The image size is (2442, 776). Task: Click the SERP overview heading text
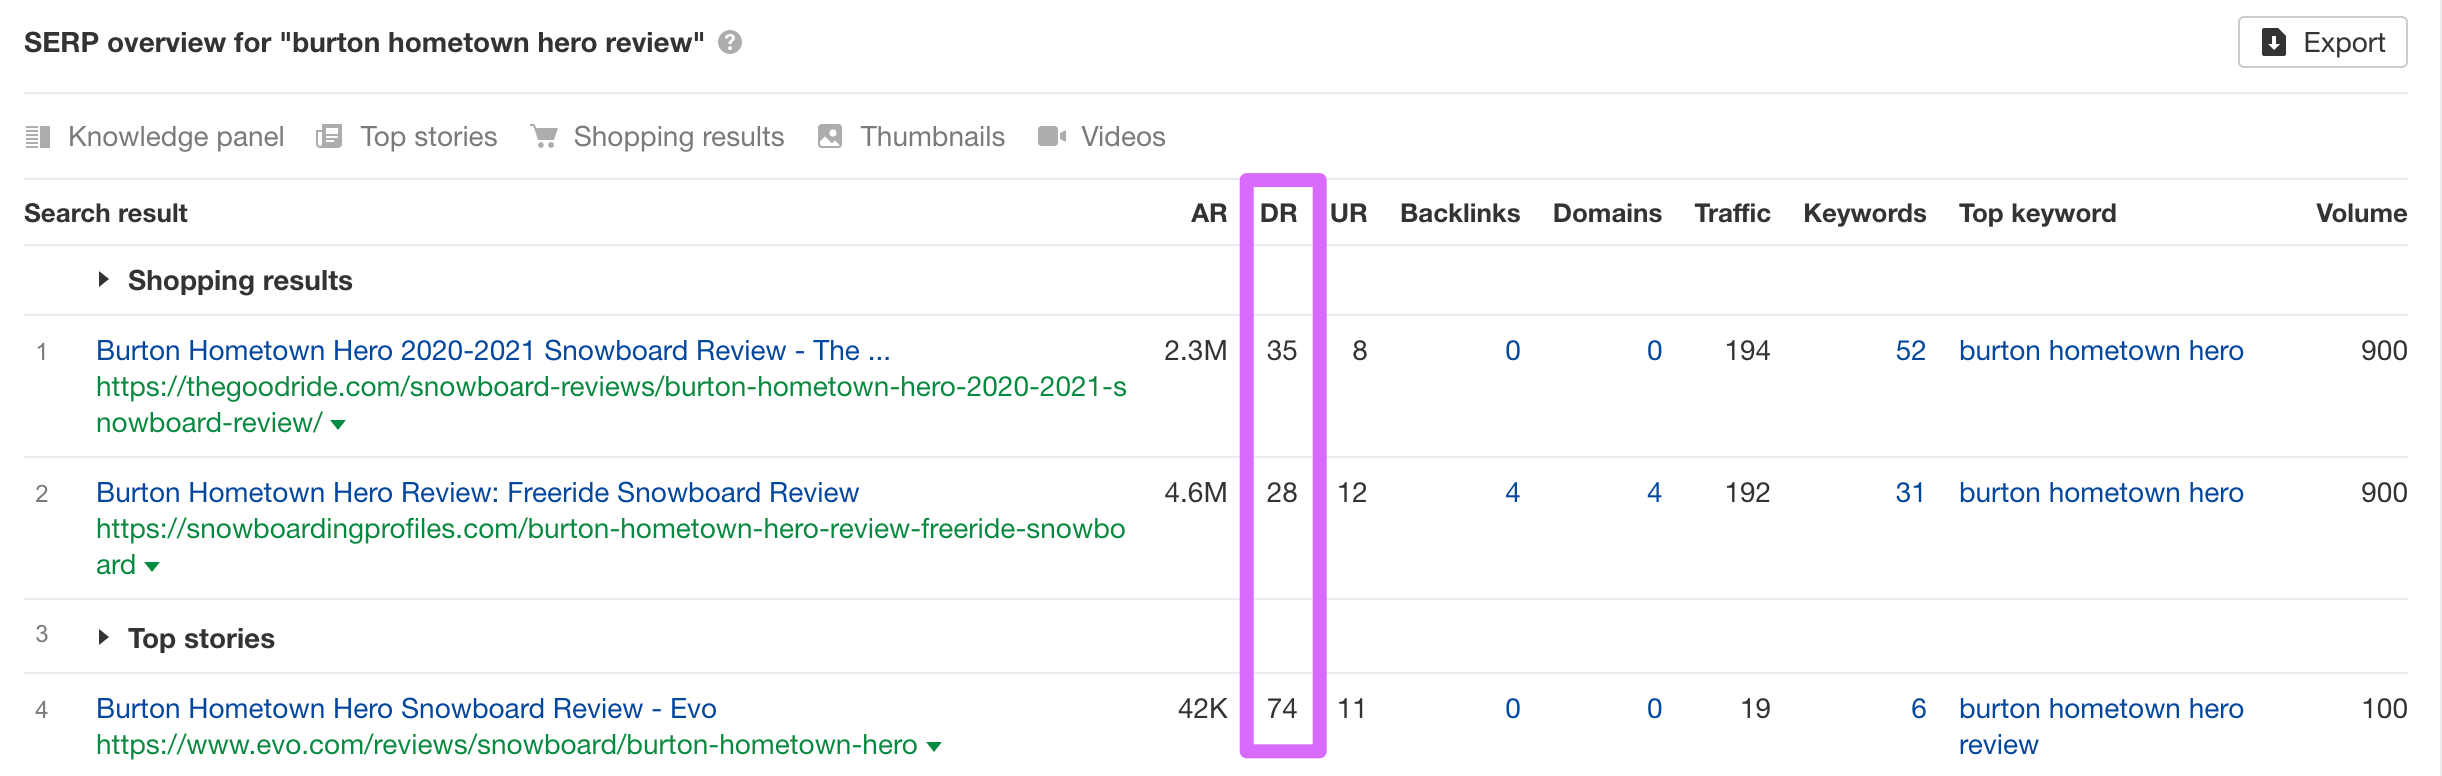click(x=364, y=42)
